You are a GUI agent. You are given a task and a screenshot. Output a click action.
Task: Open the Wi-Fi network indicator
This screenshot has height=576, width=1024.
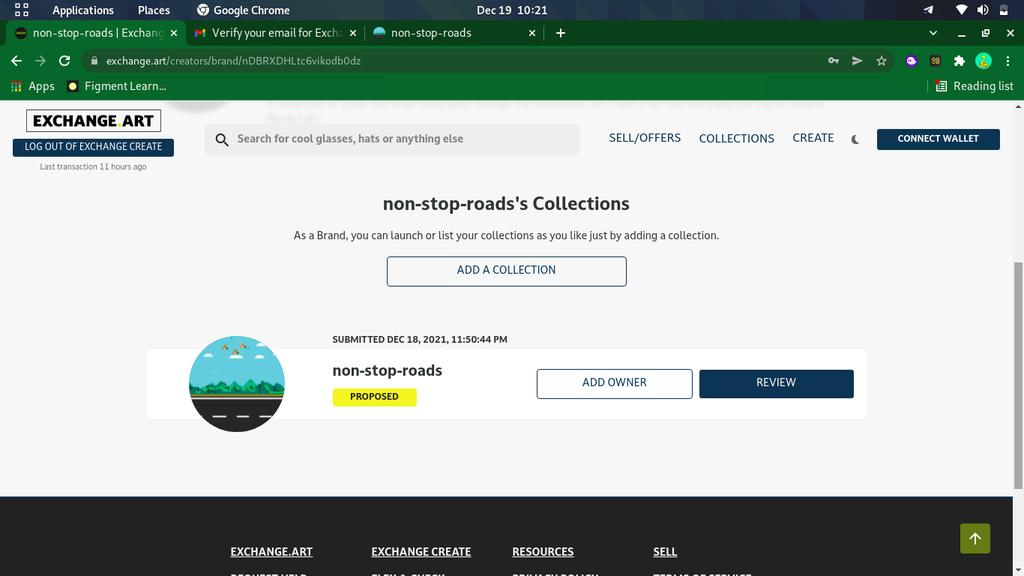pyautogui.click(x=961, y=10)
